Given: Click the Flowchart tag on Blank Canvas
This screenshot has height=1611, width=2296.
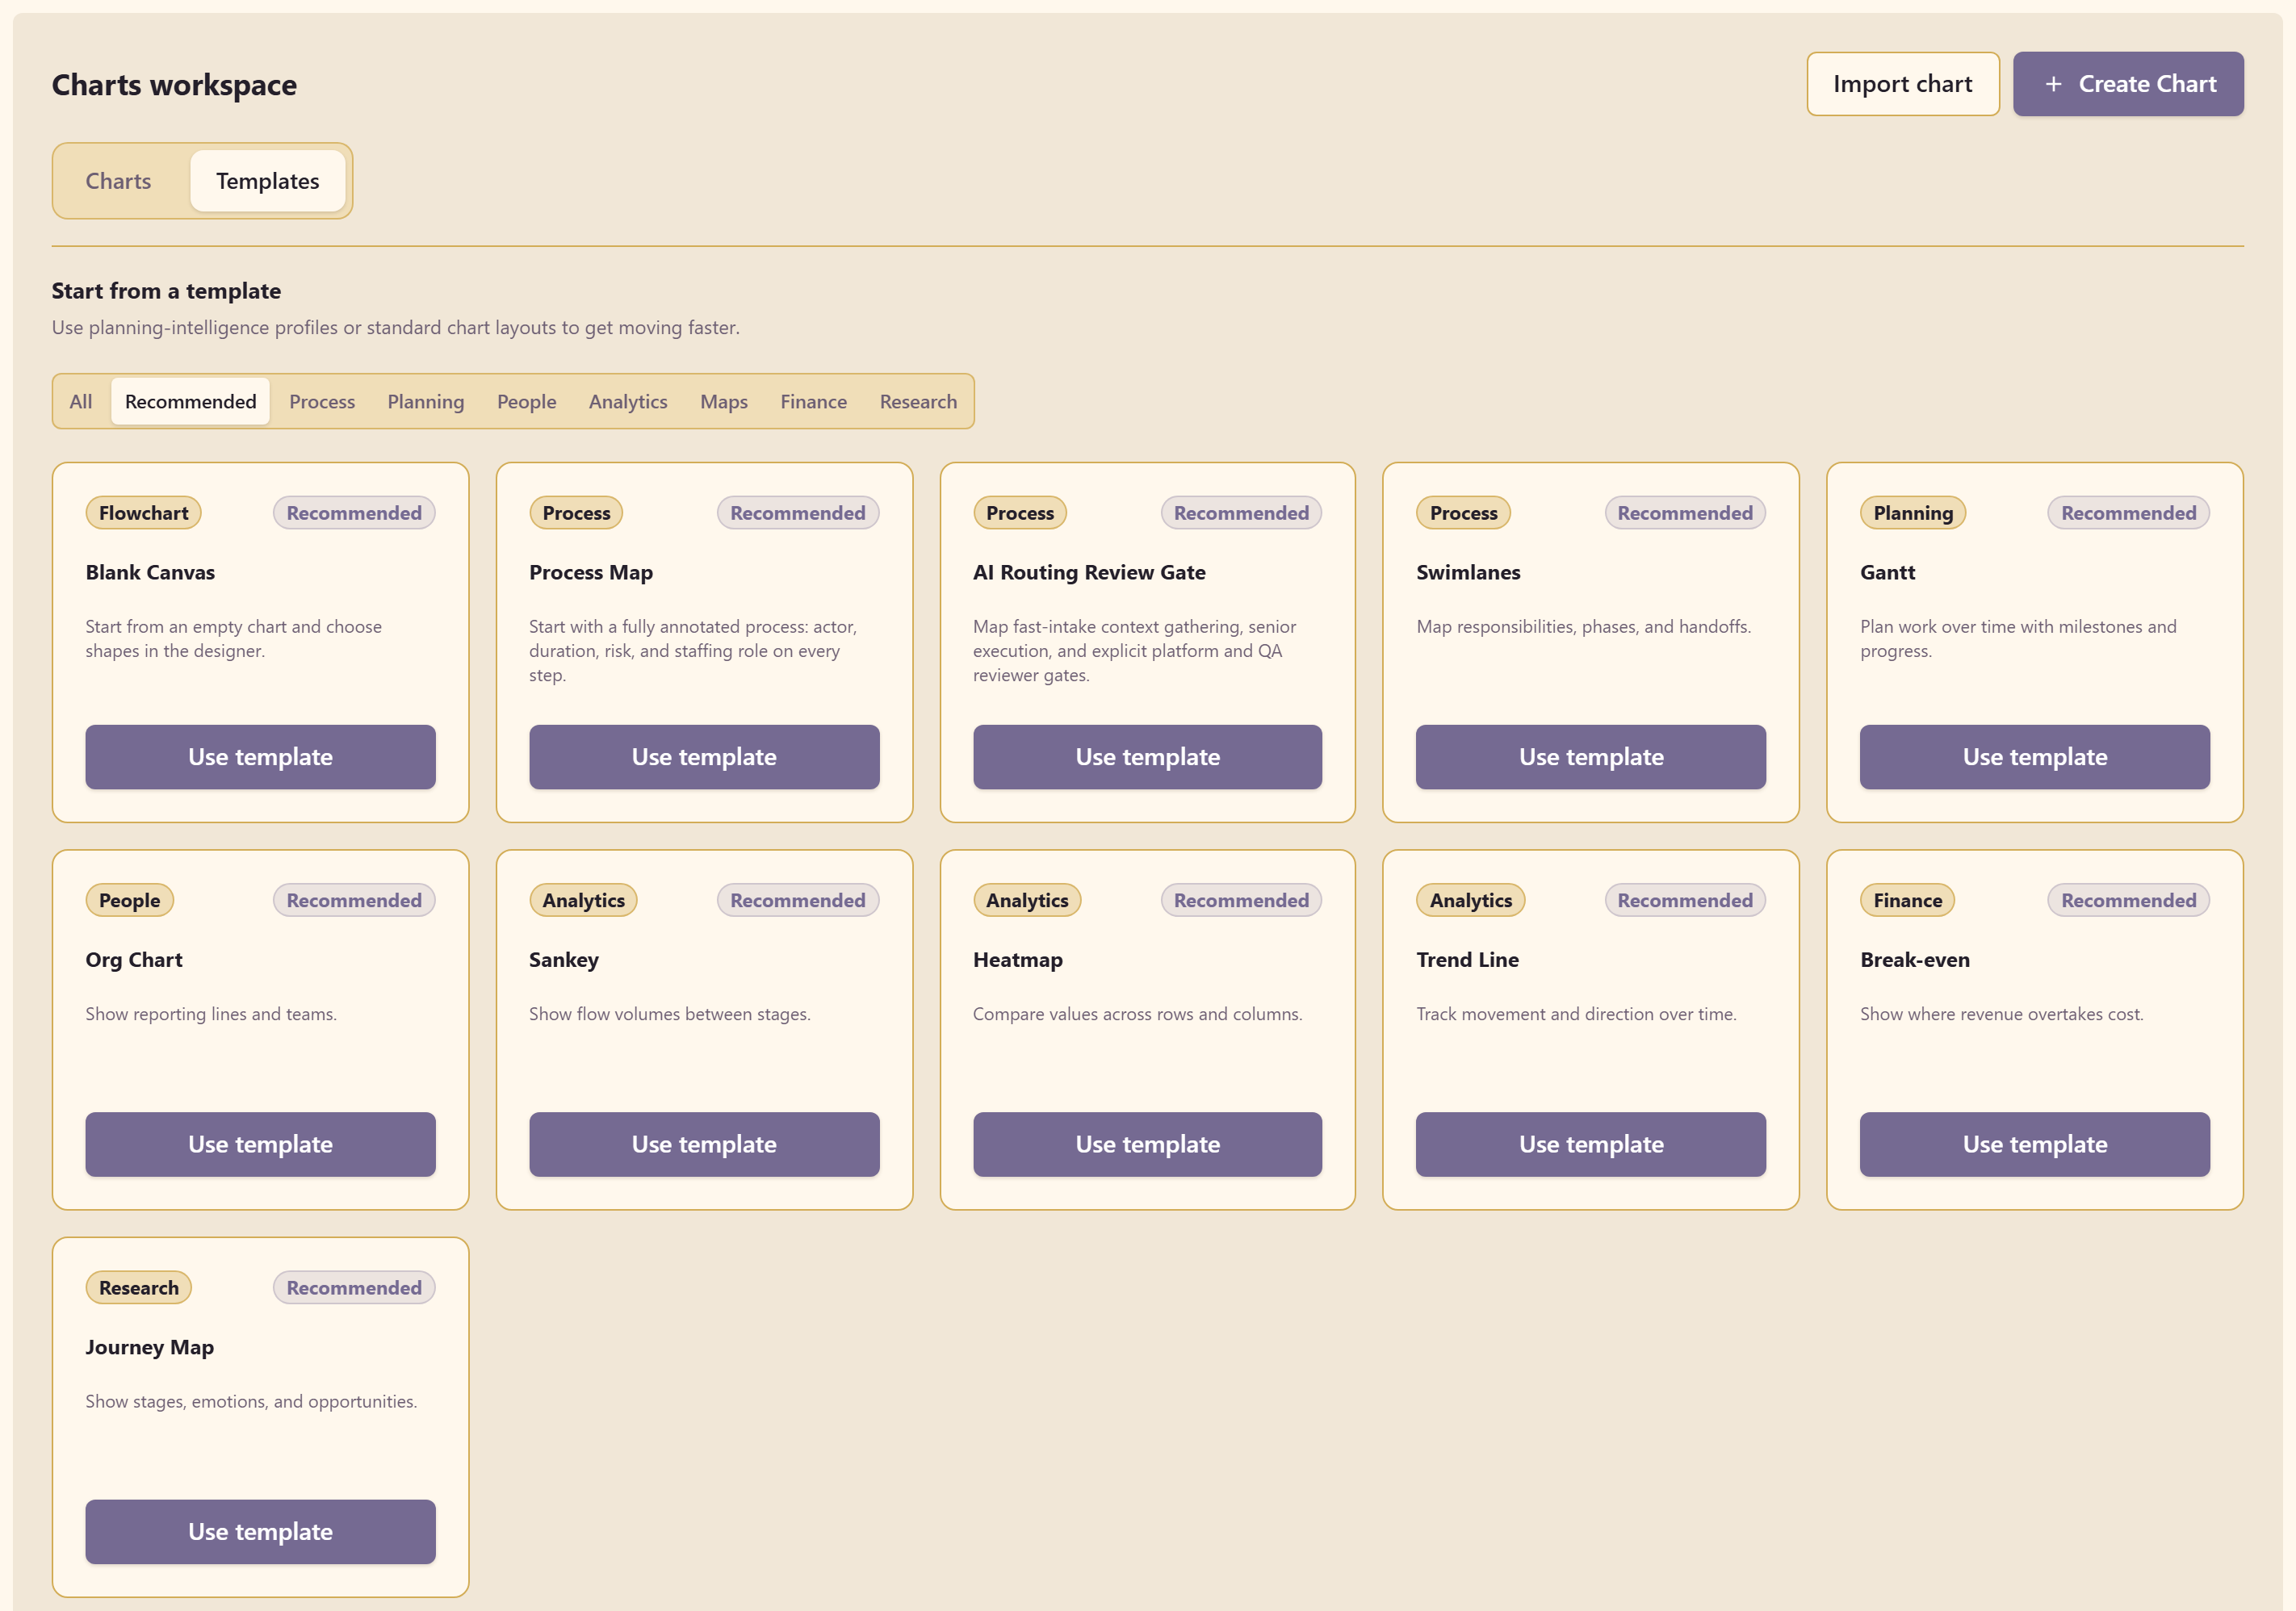Looking at the screenshot, I should pyautogui.click(x=143, y=513).
